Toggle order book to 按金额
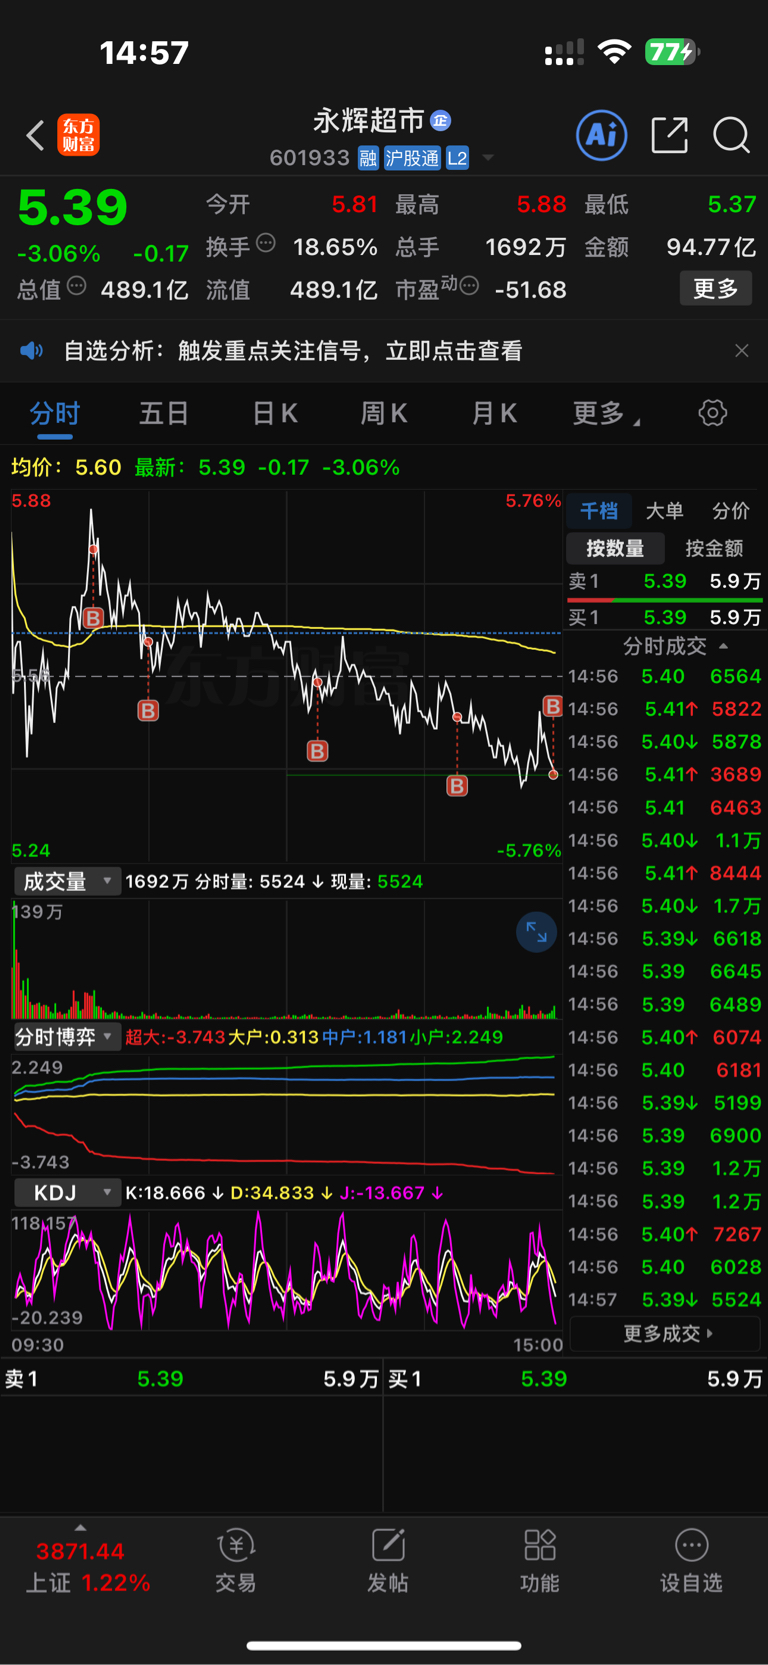Viewport: 768px width, 1665px height. (x=713, y=548)
